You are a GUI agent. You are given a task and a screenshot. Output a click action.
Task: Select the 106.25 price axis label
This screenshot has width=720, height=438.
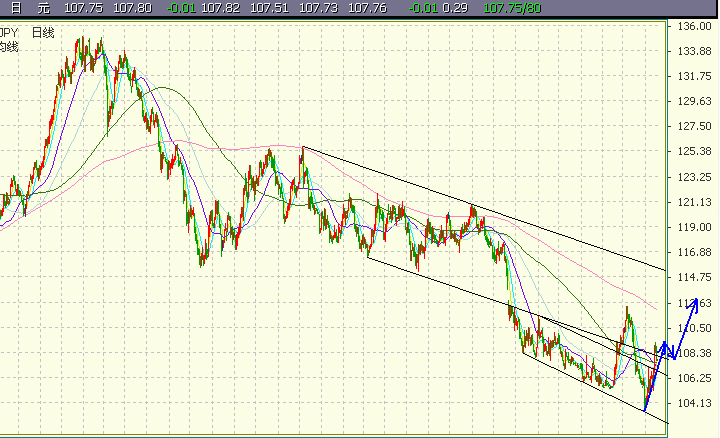click(x=694, y=378)
